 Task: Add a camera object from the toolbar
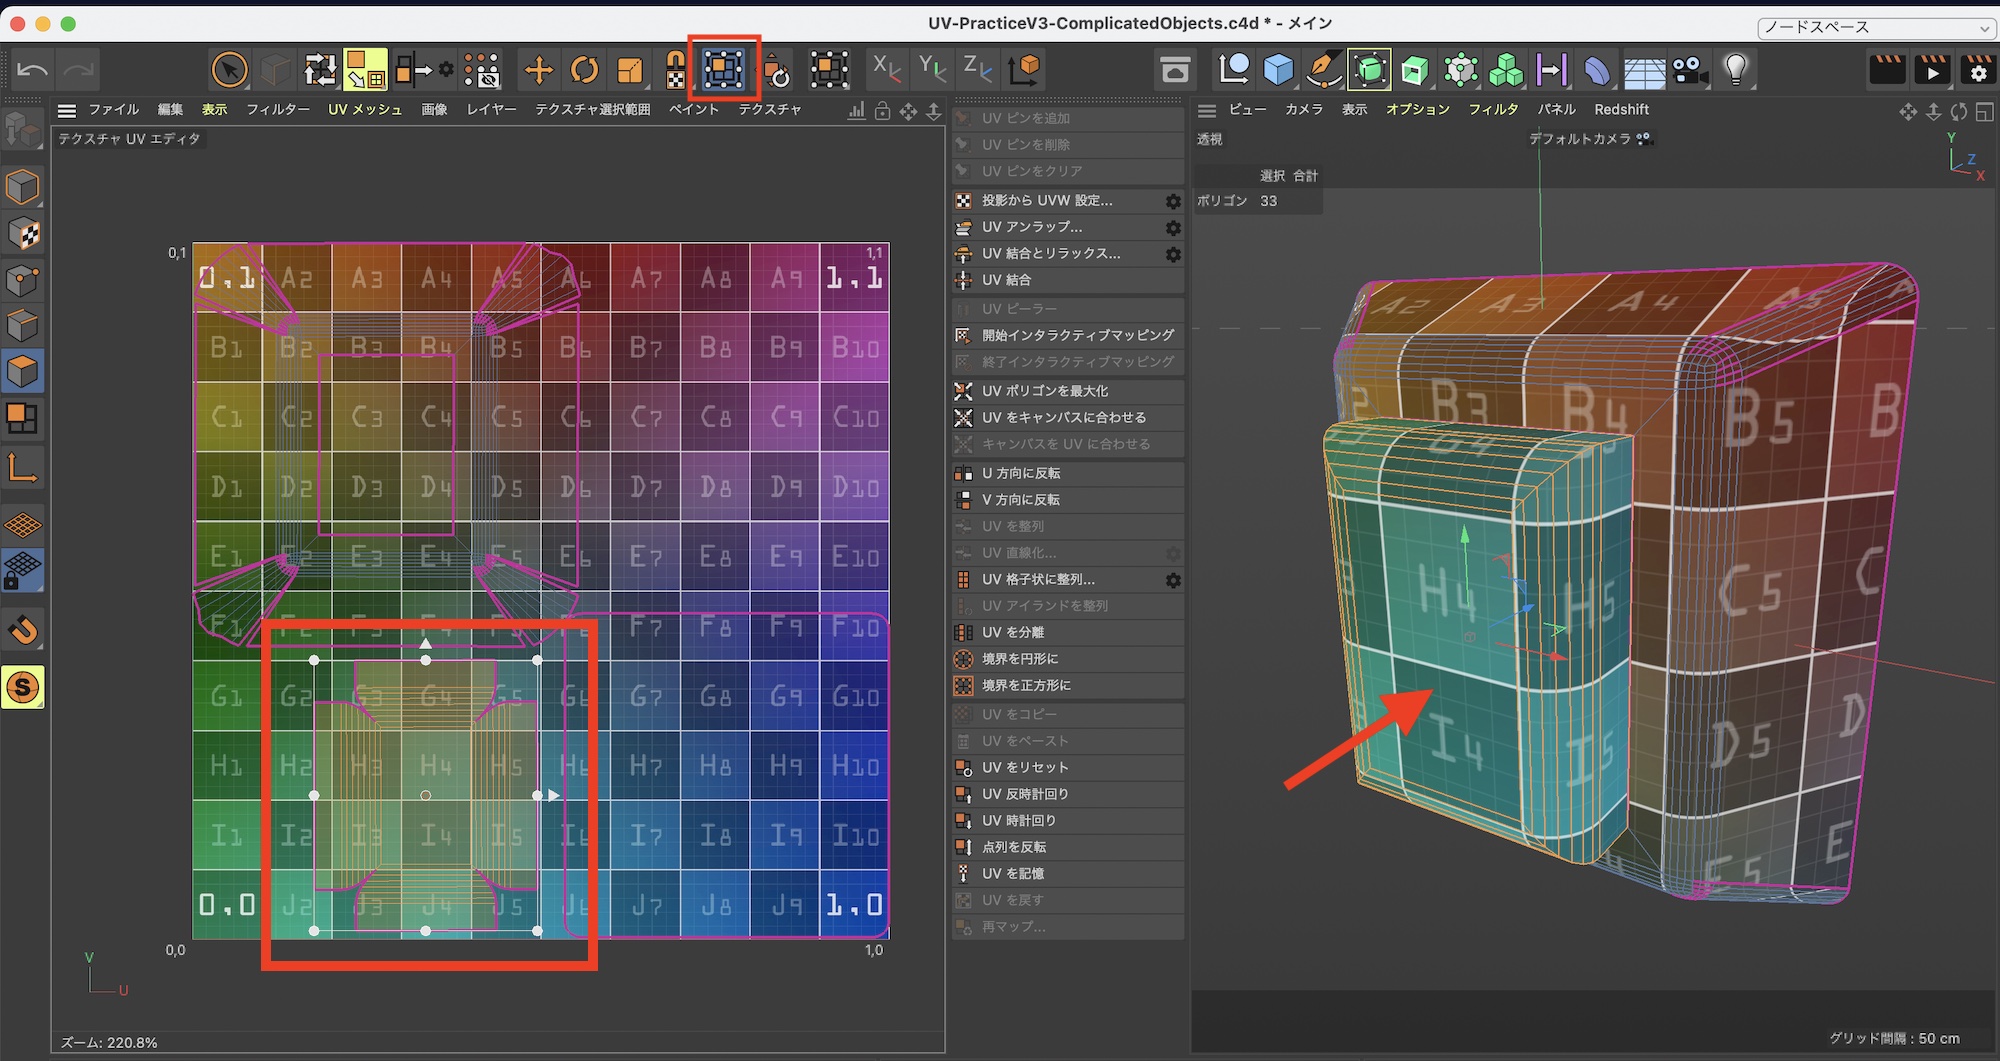coord(1690,70)
